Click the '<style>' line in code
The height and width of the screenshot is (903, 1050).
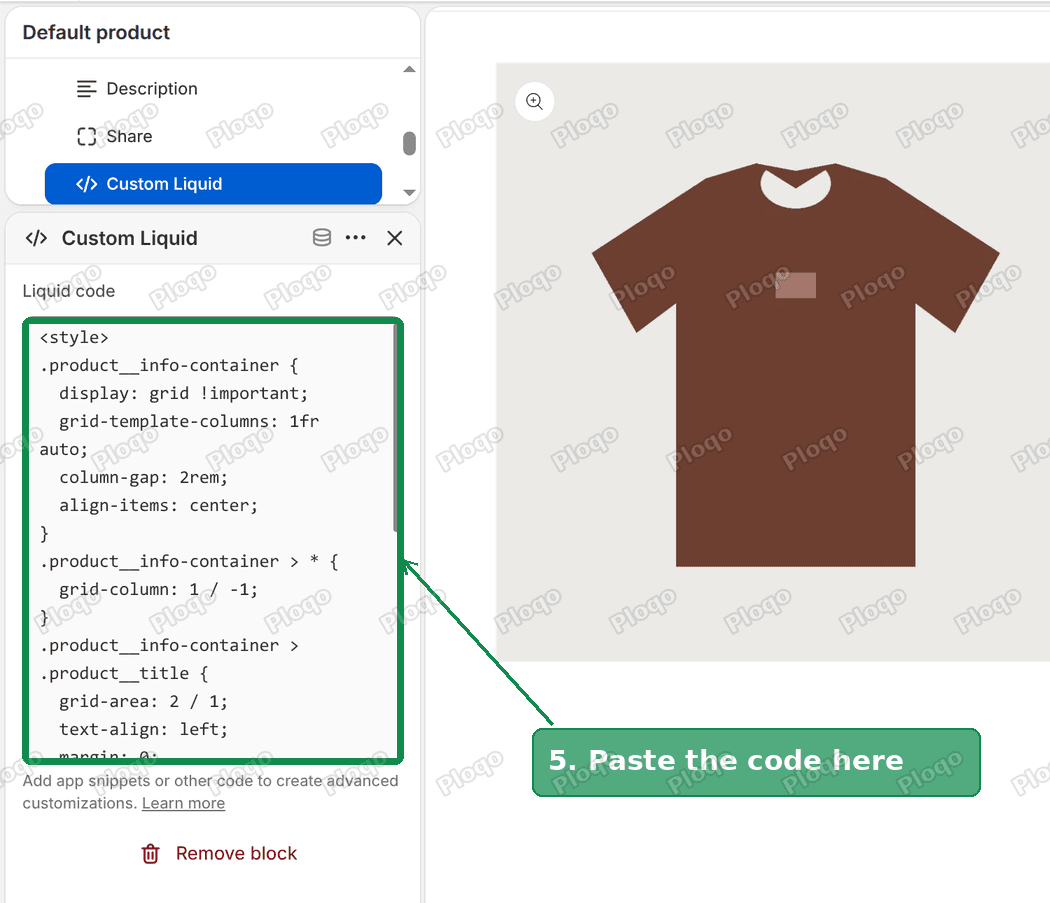(x=74, y=337)
